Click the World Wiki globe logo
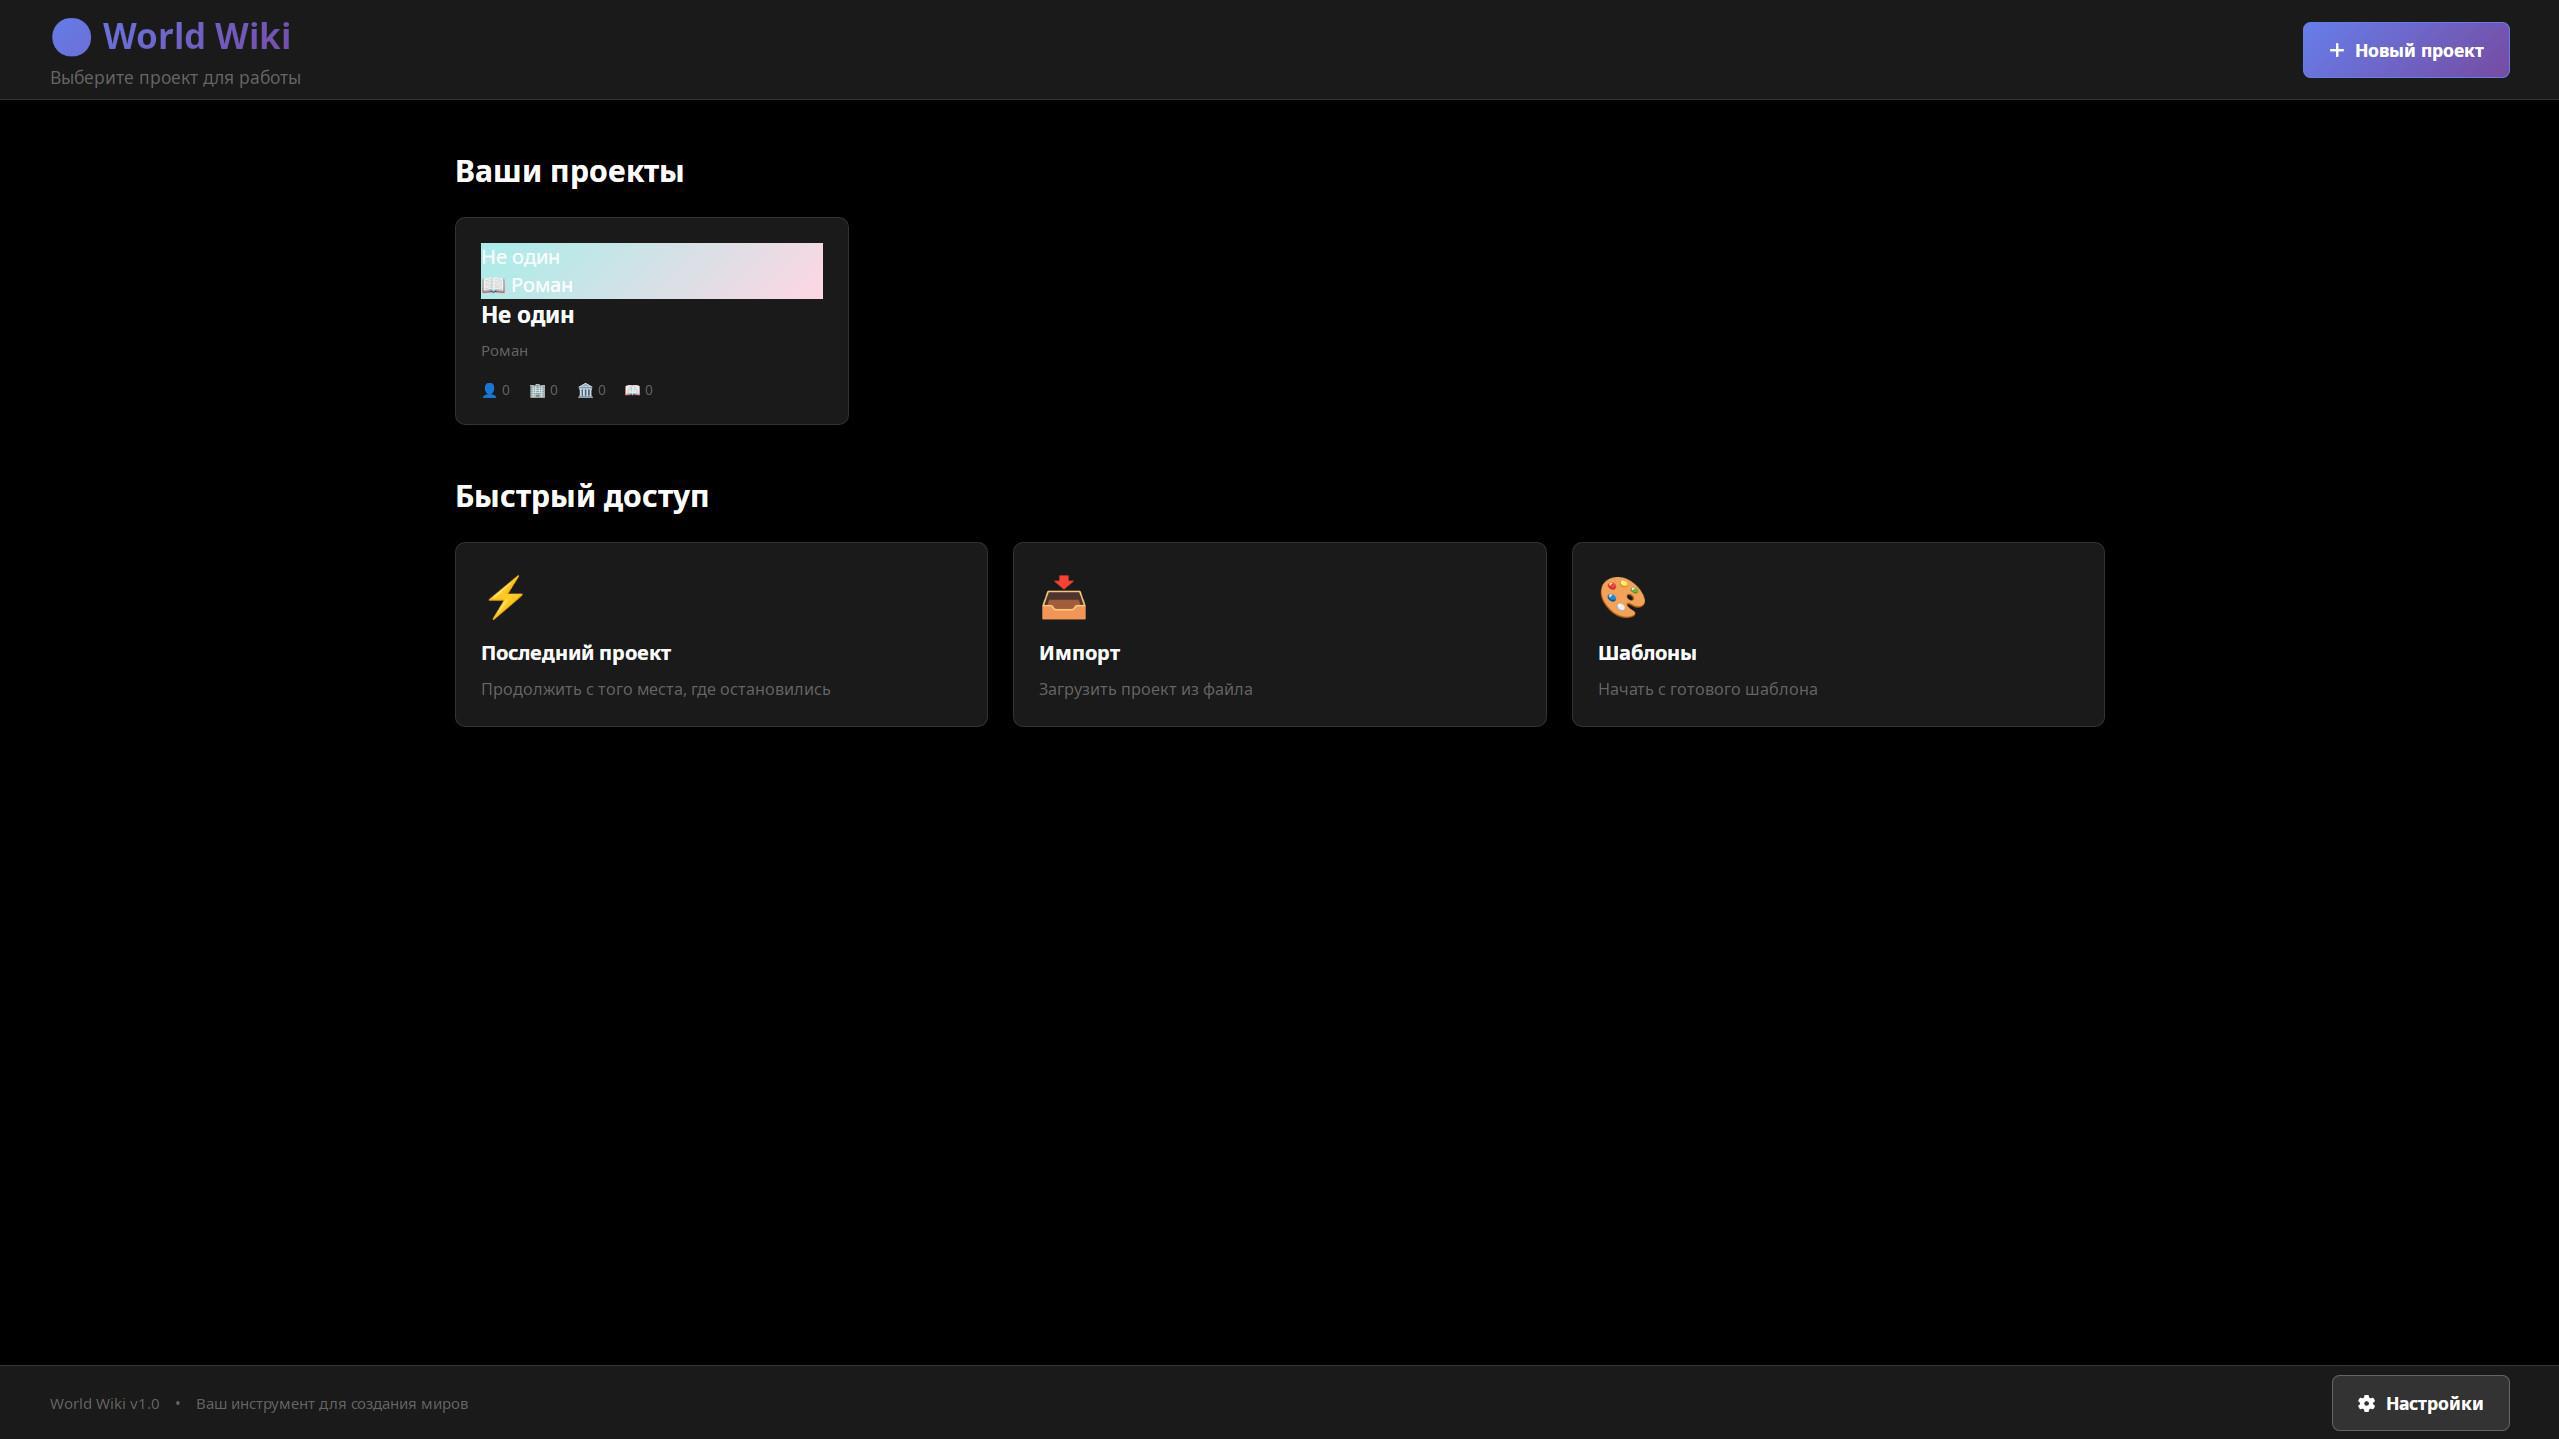Screen dimensions: 2559x1439 pos(71,38)
